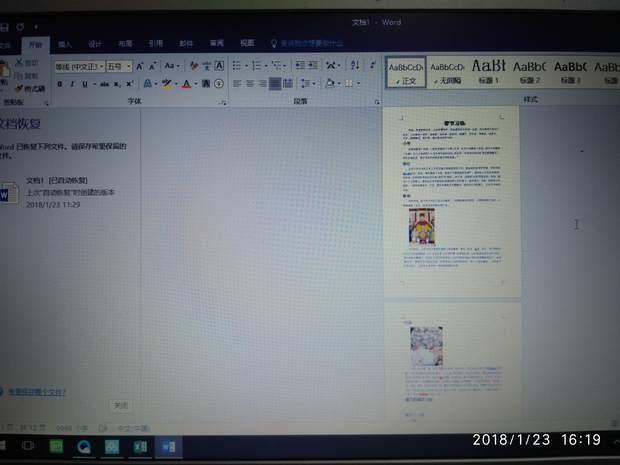Decrease font size with shrink font icon
Screen dimensions: 620x465
pos(153,66)
